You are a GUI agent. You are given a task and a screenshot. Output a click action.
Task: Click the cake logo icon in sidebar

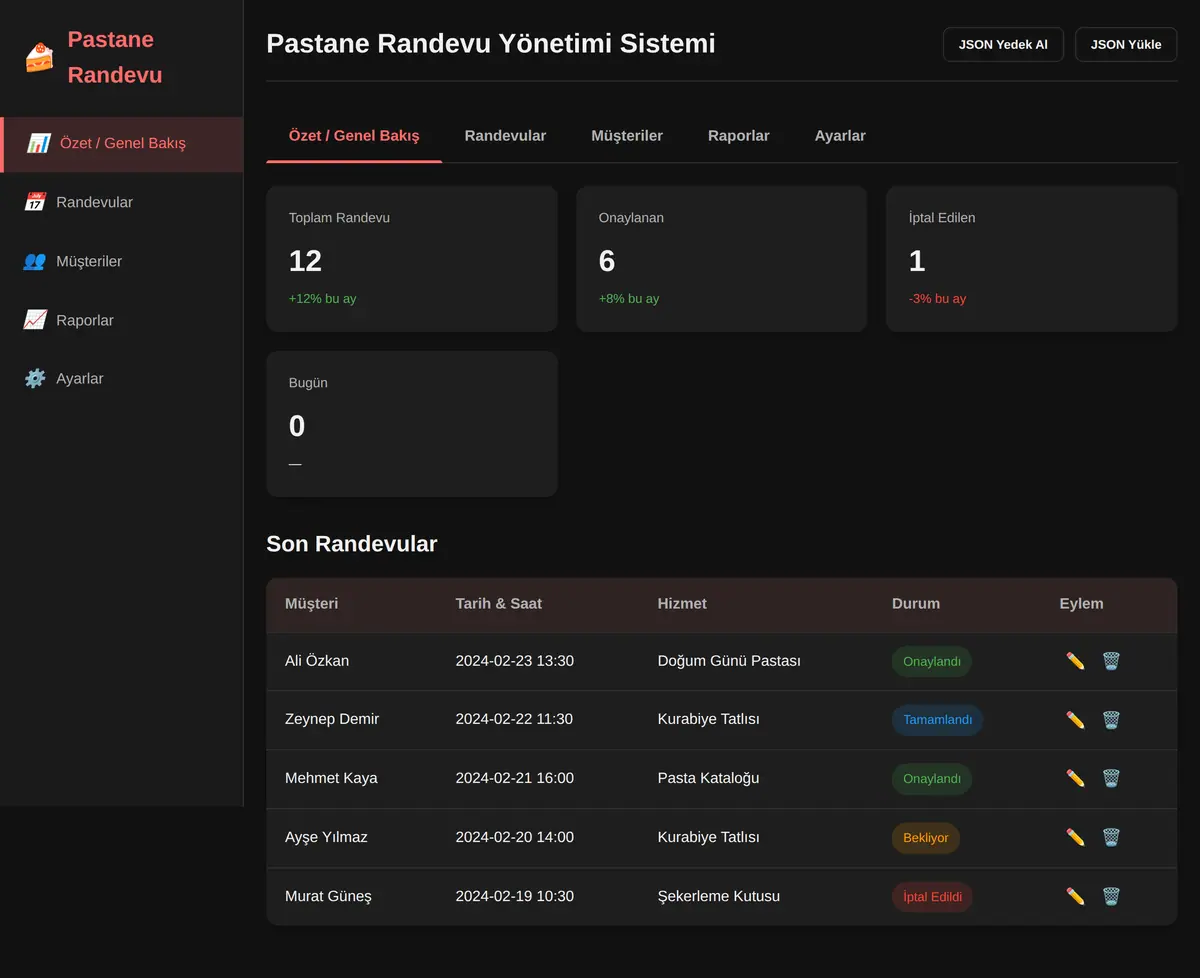[40, 57]
